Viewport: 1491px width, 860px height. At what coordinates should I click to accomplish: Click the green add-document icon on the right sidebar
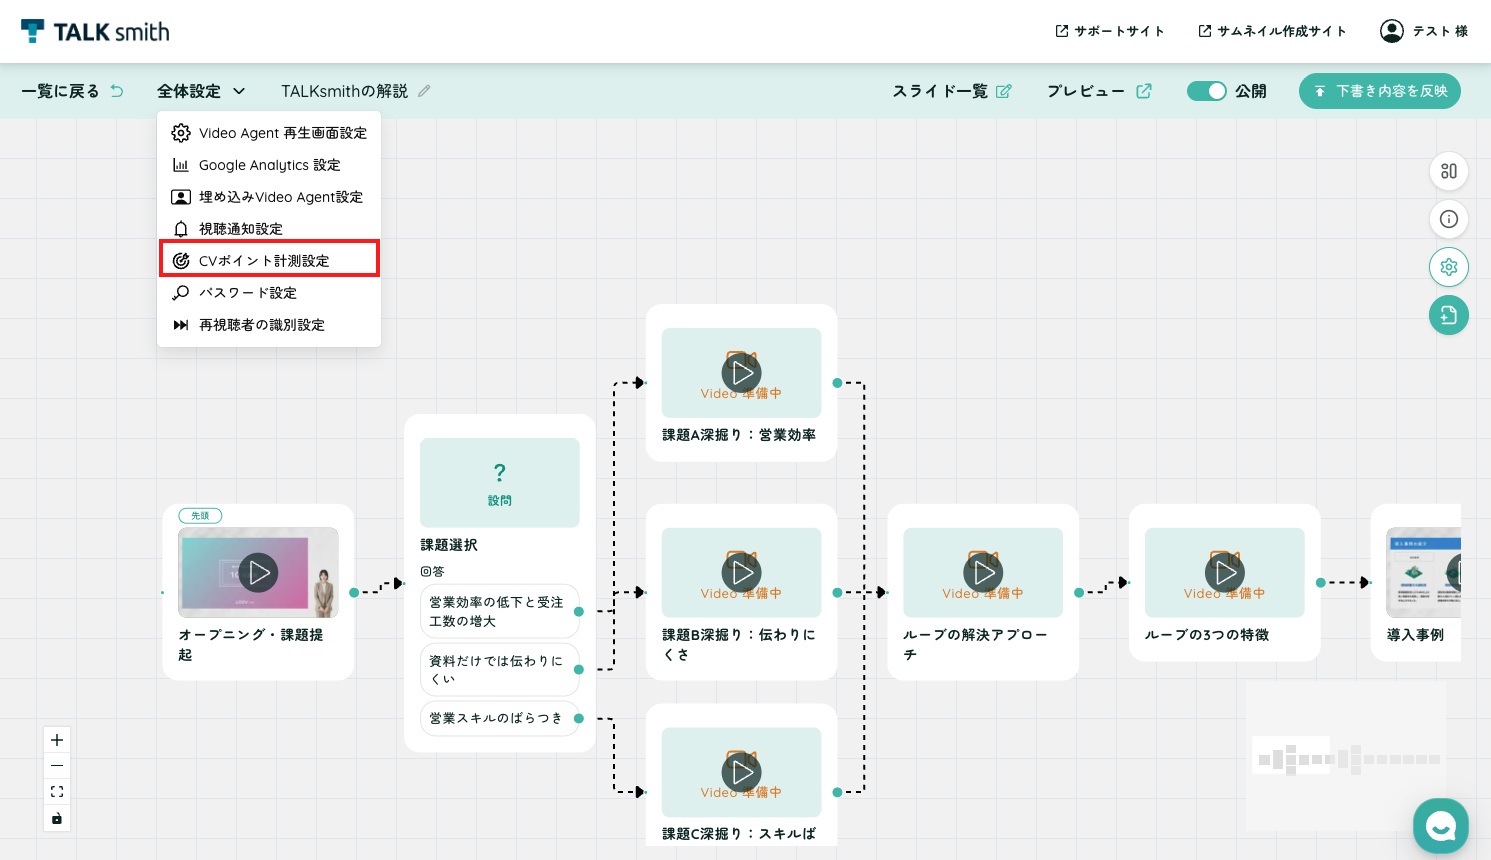pos(1449,316)
